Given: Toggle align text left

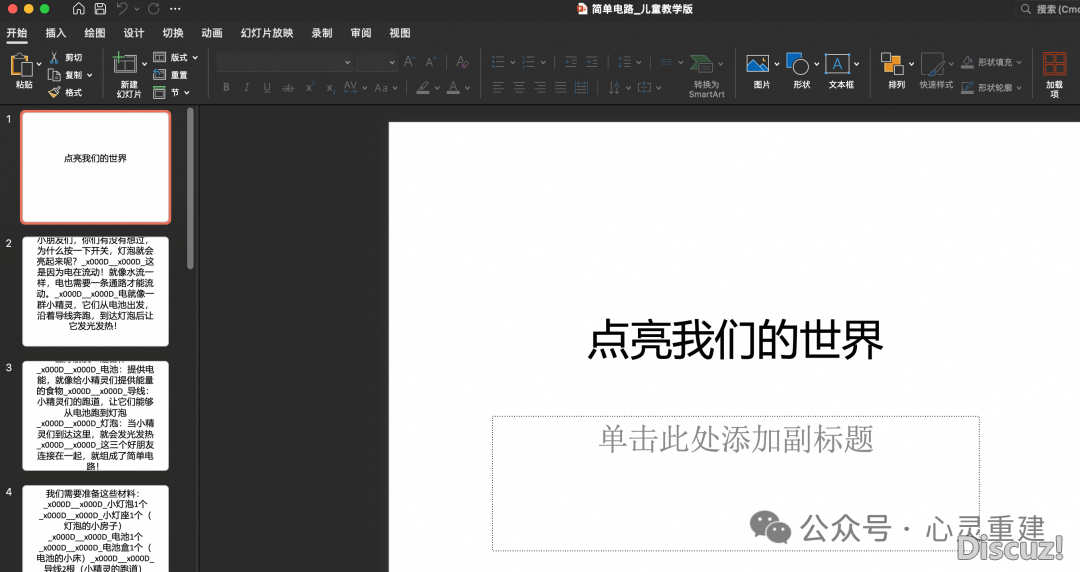Looking at the screenshot, I should 499,88.
